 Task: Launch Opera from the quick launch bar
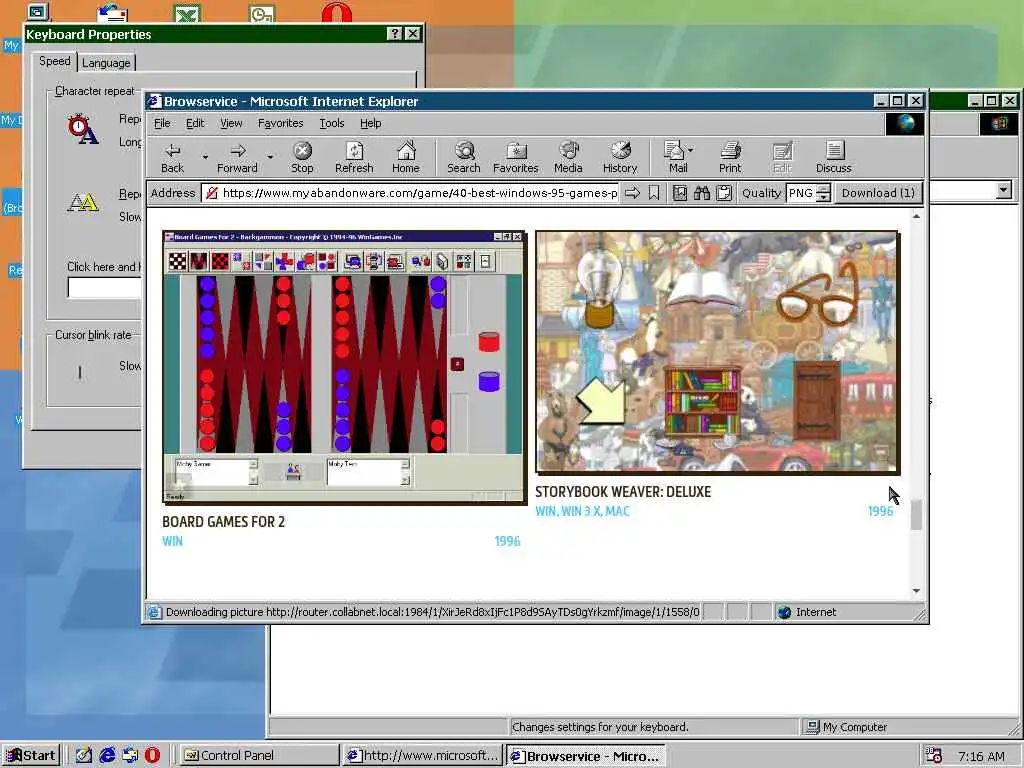[152, 755]
